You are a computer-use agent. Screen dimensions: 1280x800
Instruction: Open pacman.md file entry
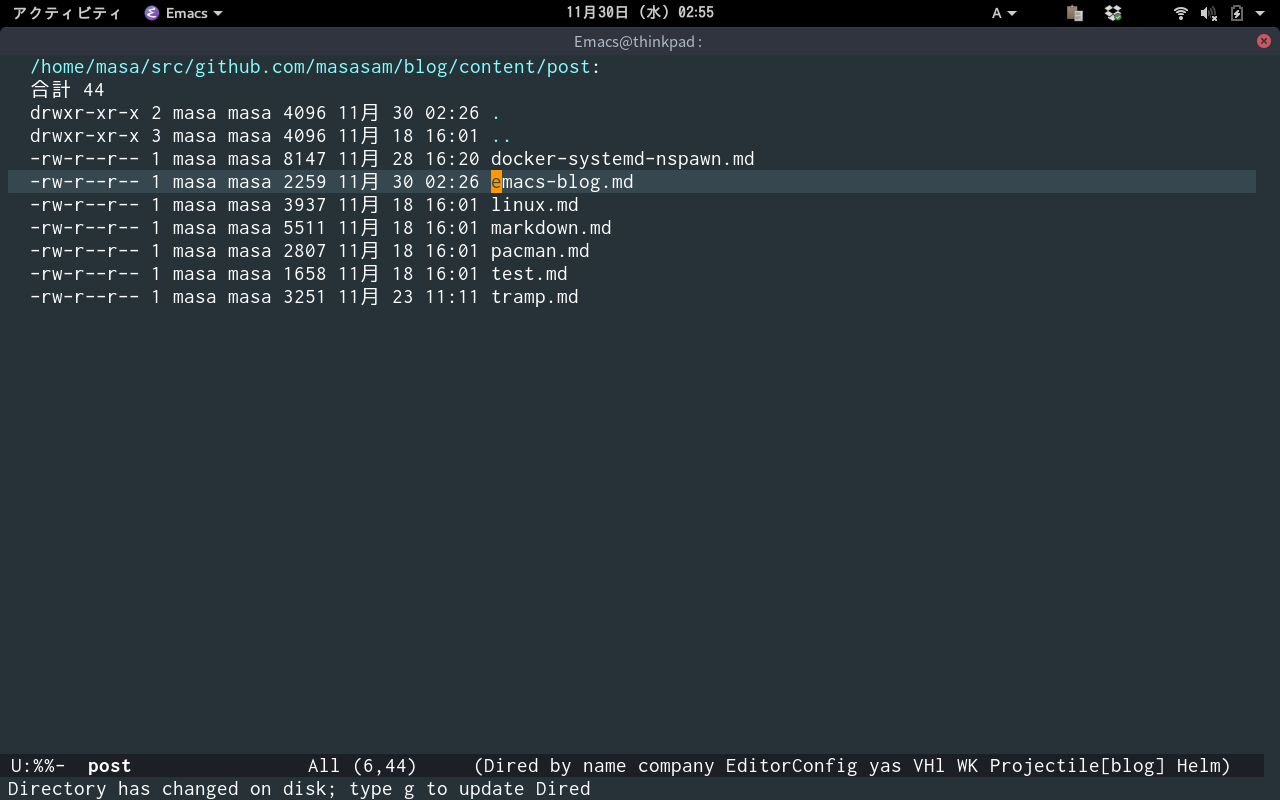[540, 251]
